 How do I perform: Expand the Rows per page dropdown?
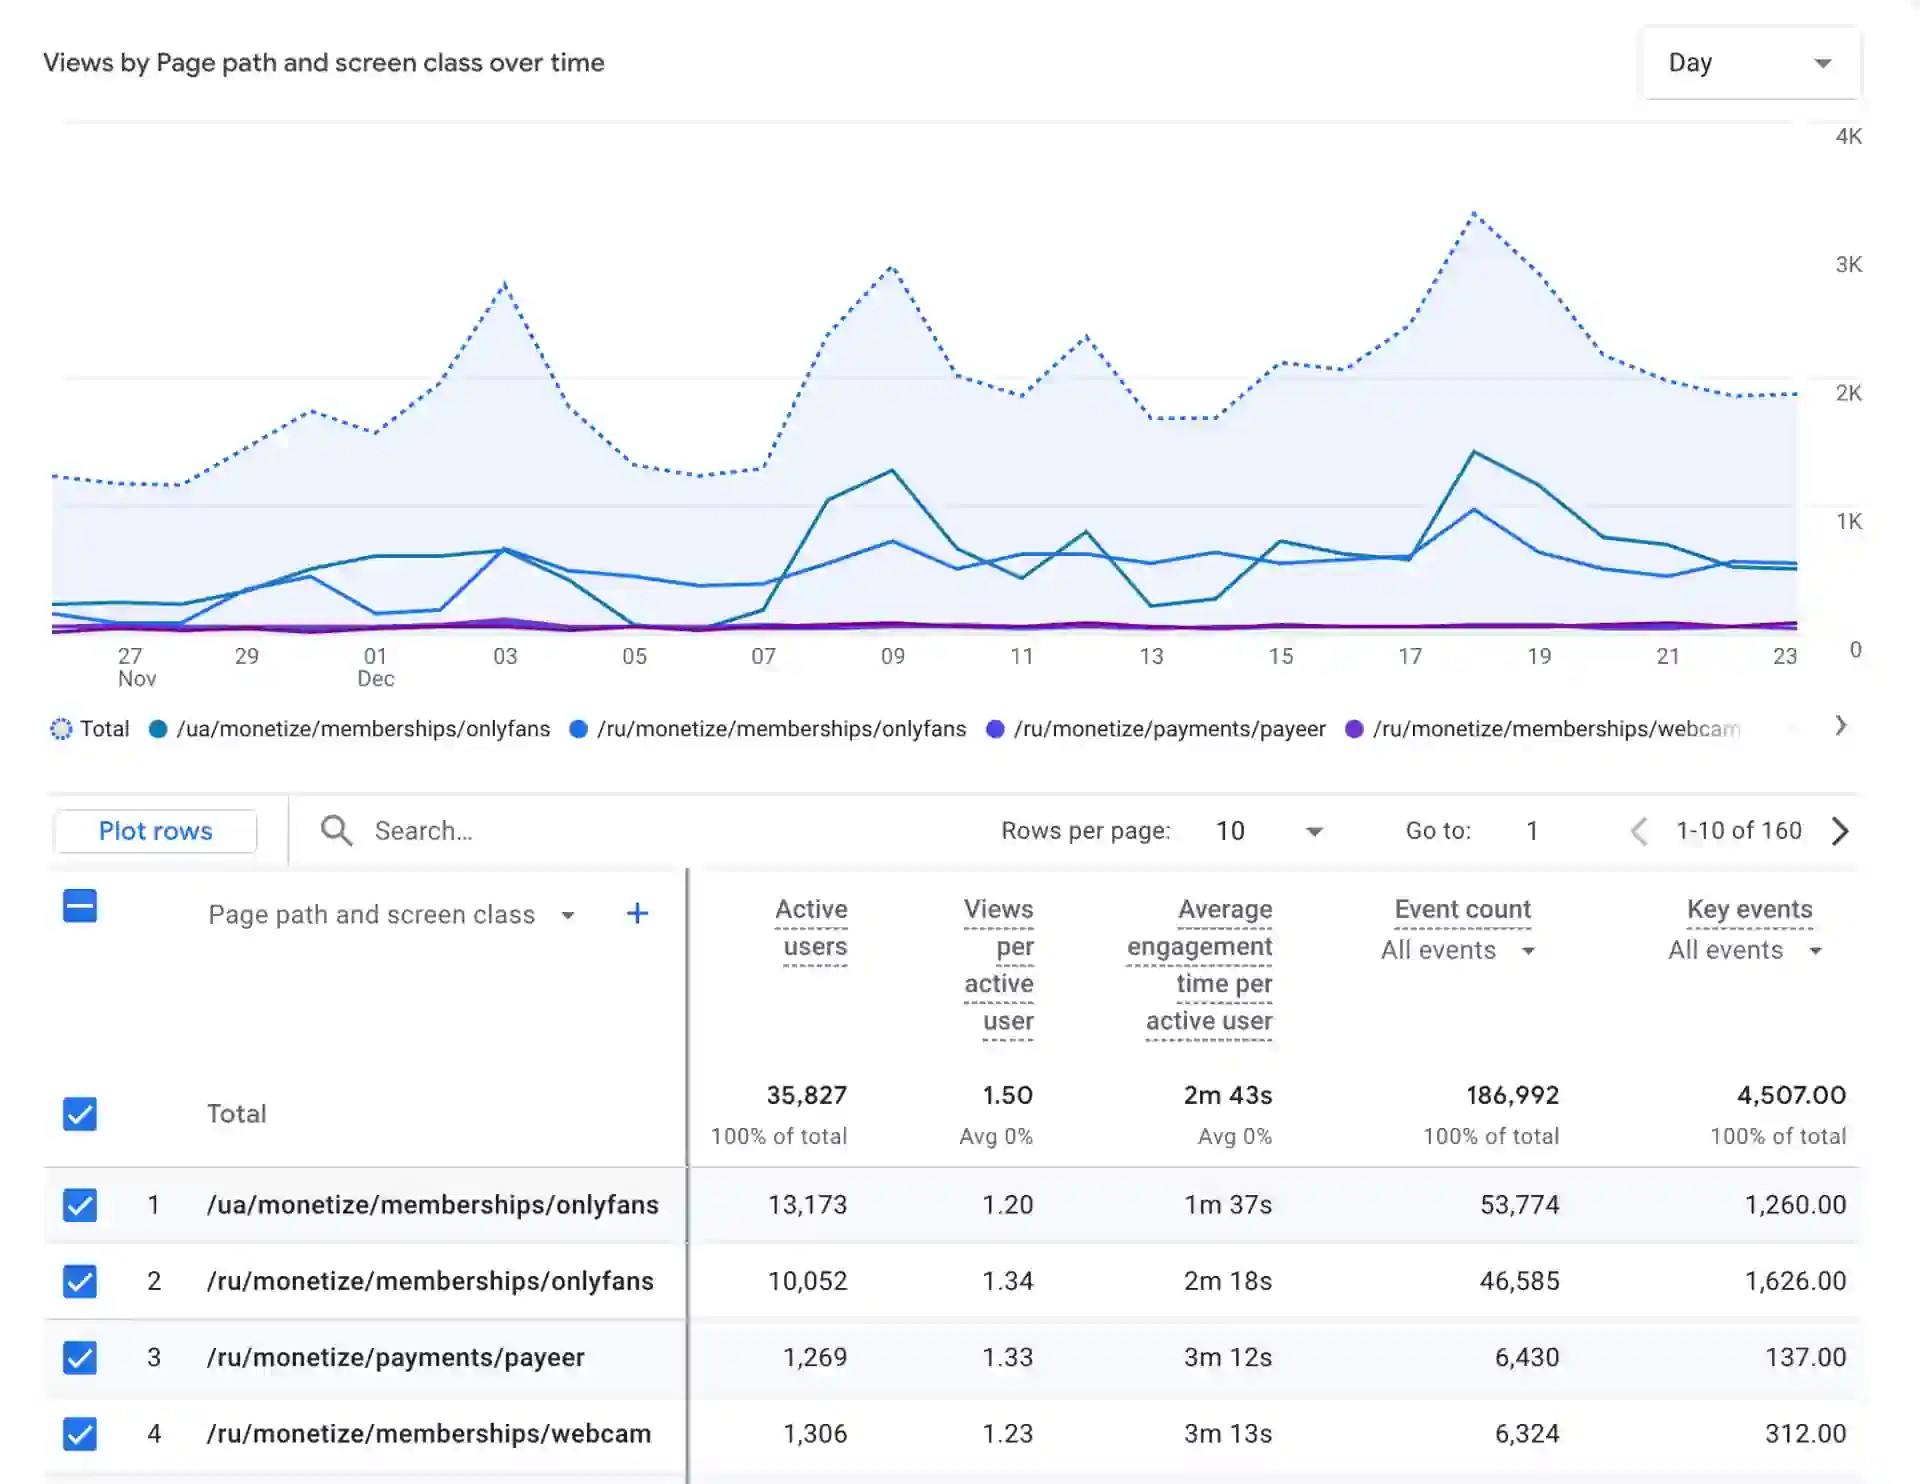pos(1314,831)
